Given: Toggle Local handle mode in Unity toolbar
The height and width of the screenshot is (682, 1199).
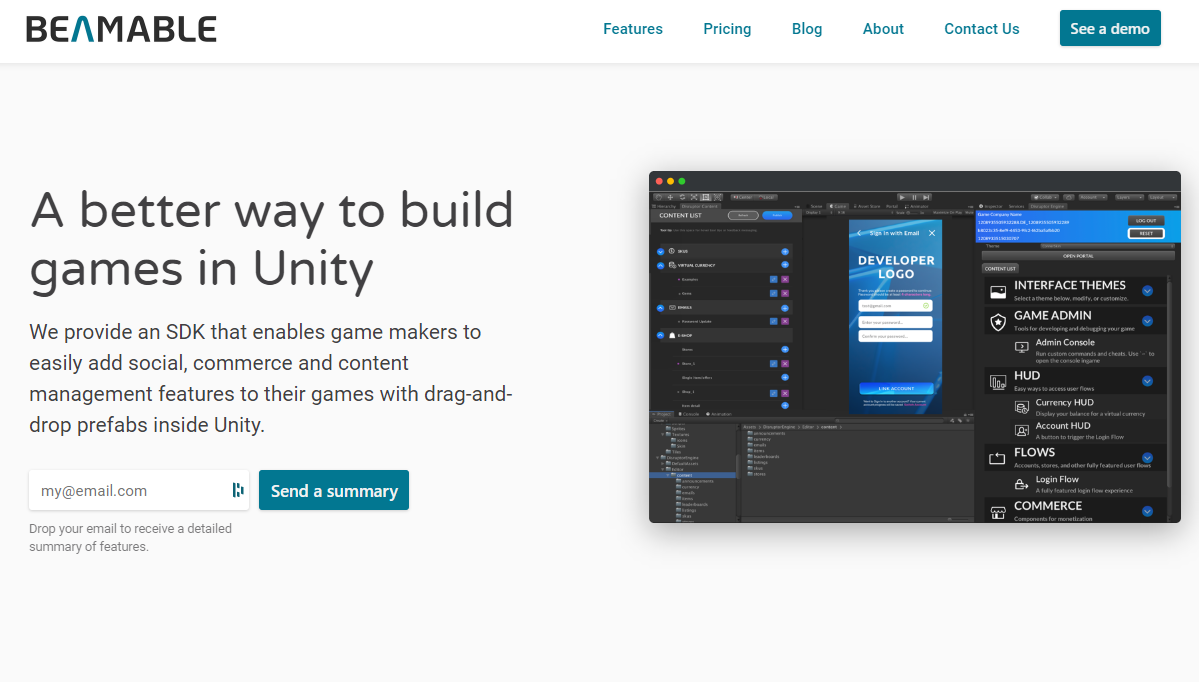Looking at the screenshot, I should point(765,197).
